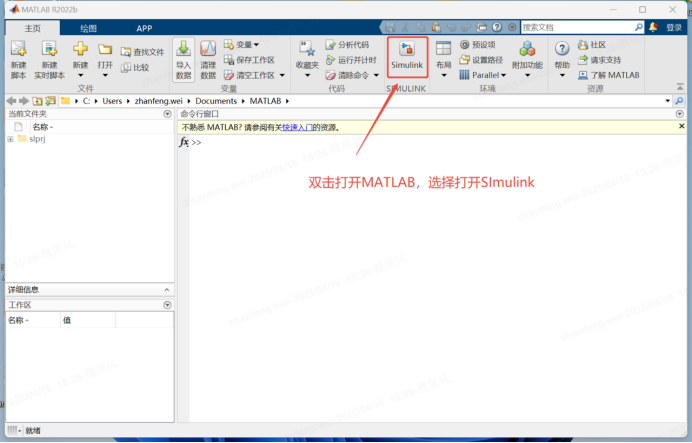Open the address bar path dropdown arrow
The image size is (692, 443).
tap(668, 101)
